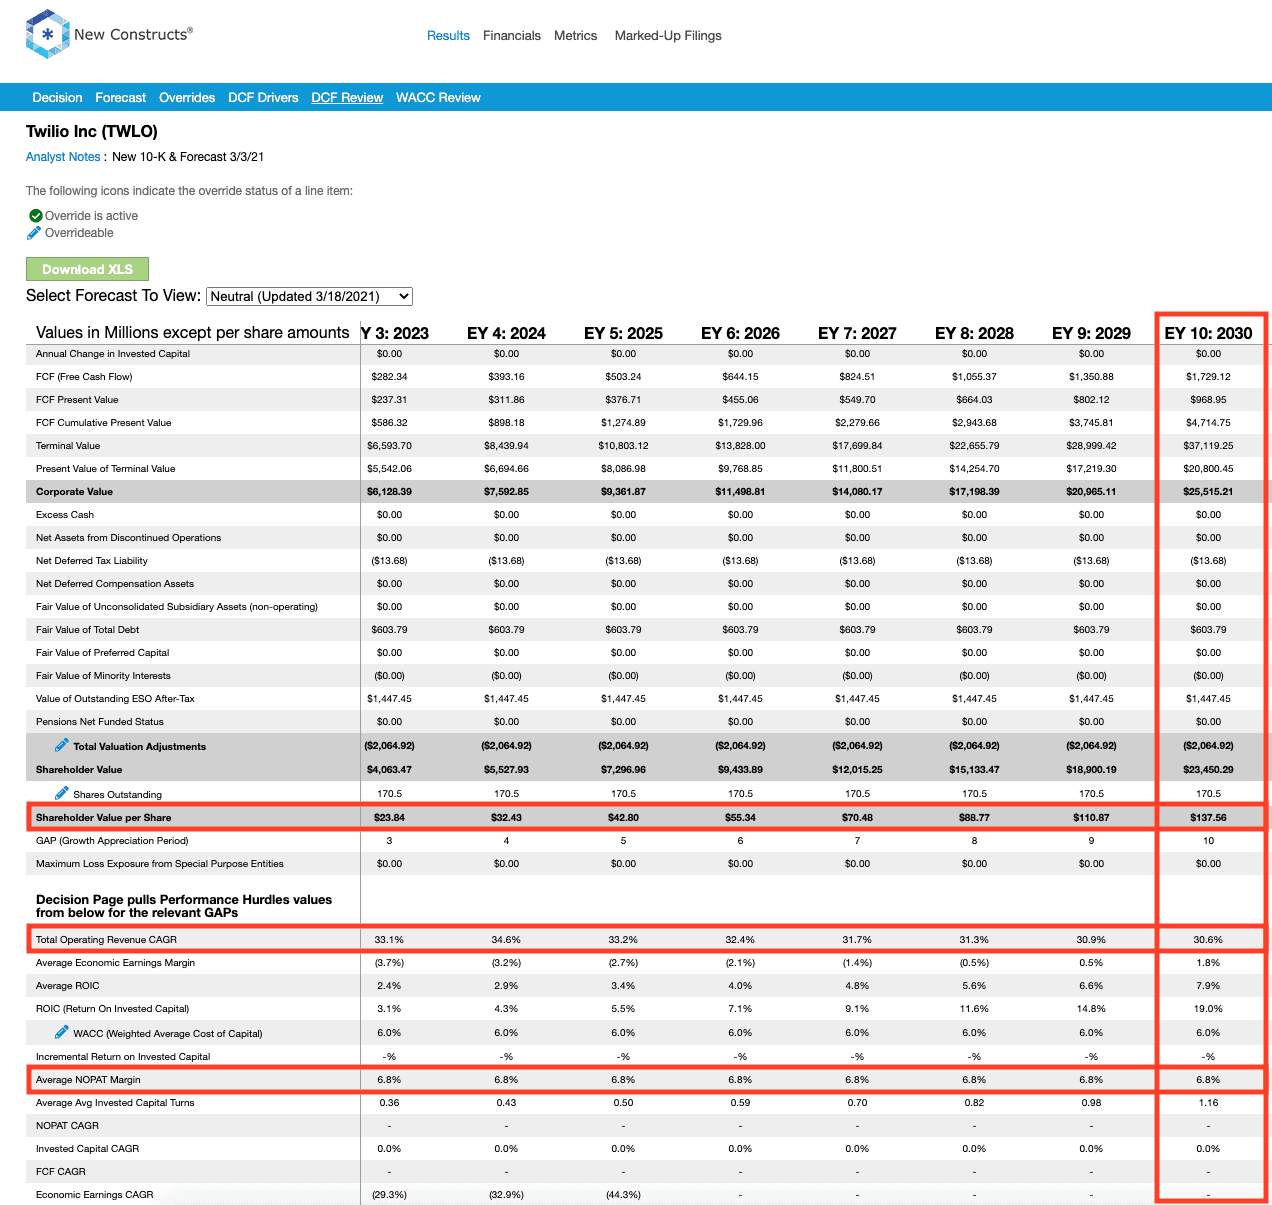Click the Average Economic Earnings Margin label
This screenshot has width=1272, height=1205.
(116, 963)
